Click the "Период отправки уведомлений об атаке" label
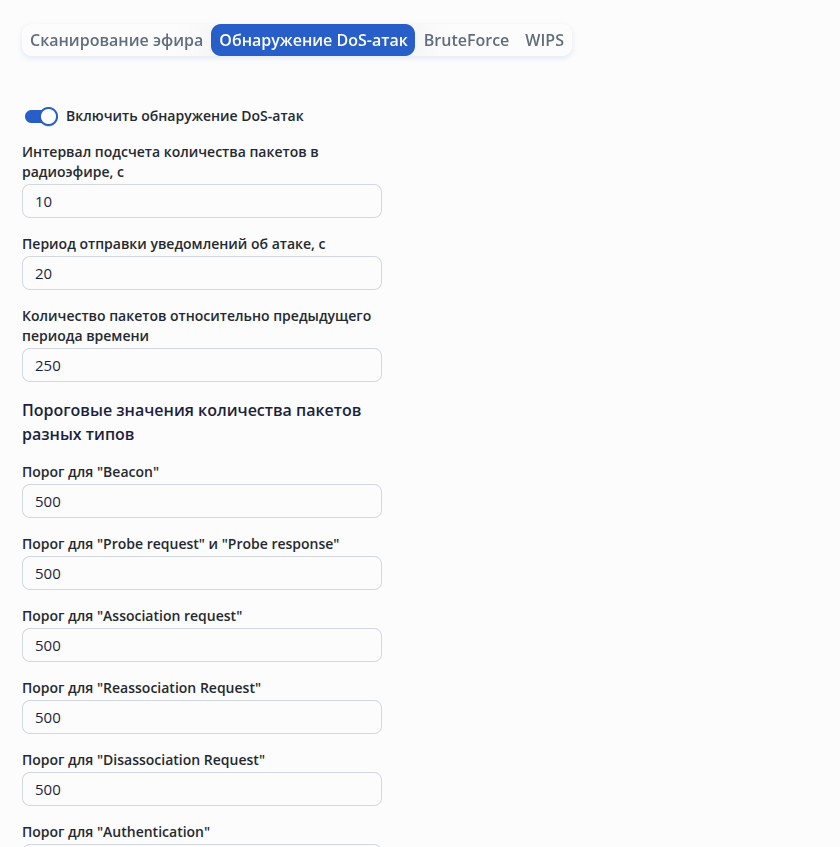 (174, 244)
